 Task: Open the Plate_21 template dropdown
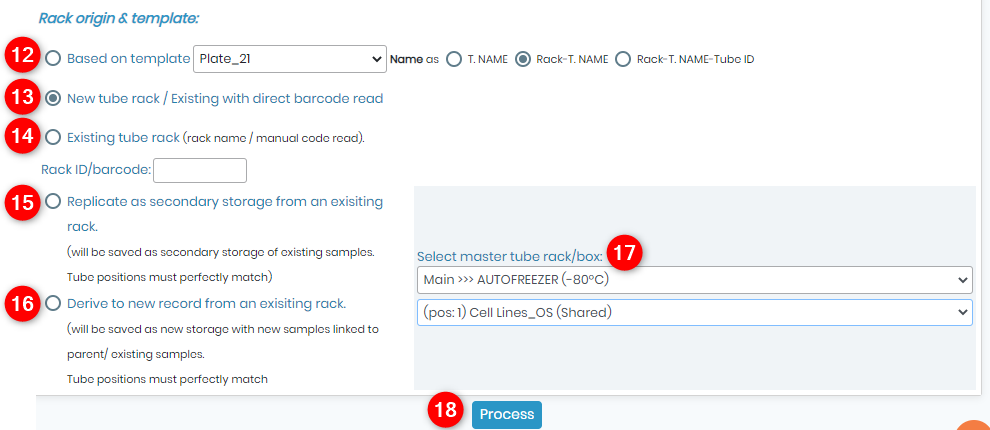(290, 59)
